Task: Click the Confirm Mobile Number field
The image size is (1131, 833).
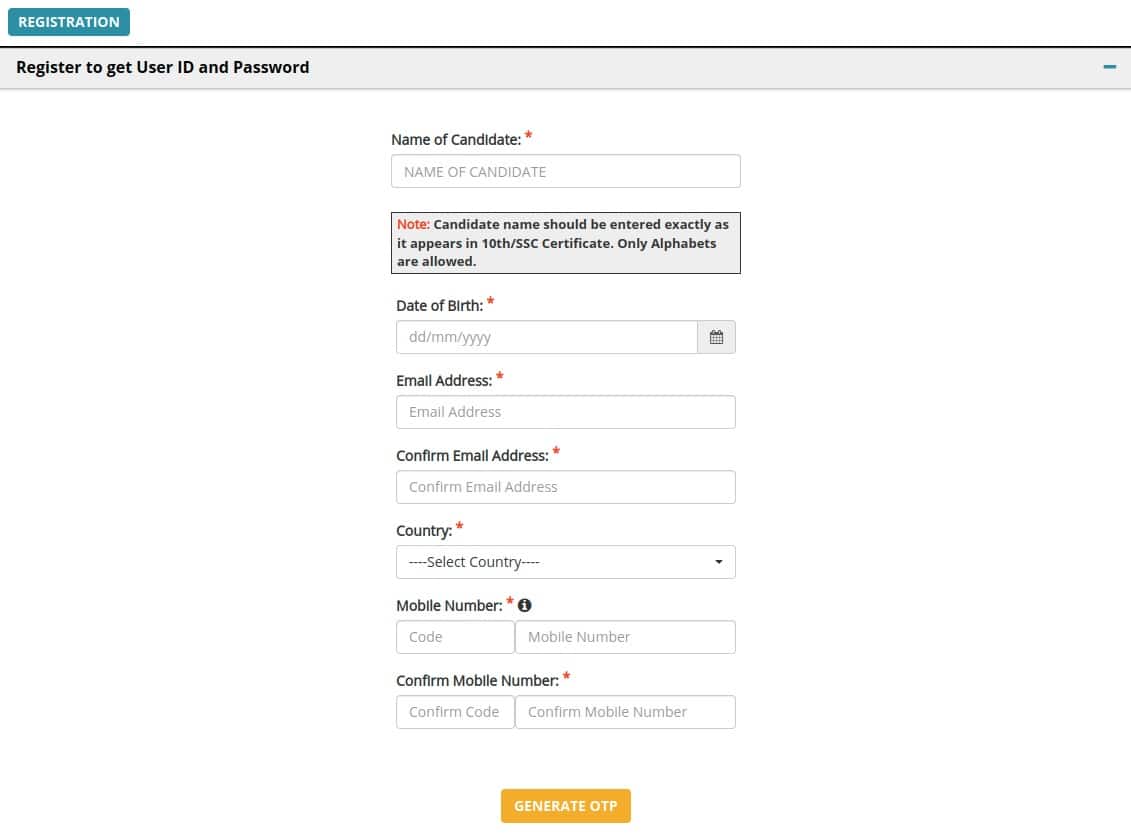Action: (x=625, y=712)
